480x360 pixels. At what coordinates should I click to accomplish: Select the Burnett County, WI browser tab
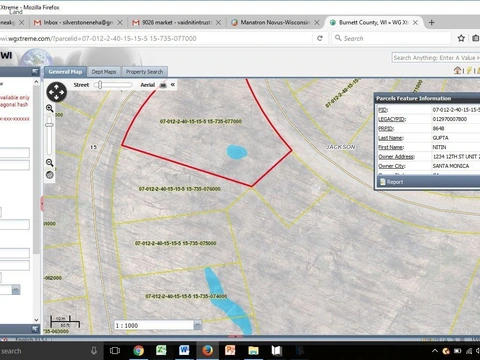[373, 22]
